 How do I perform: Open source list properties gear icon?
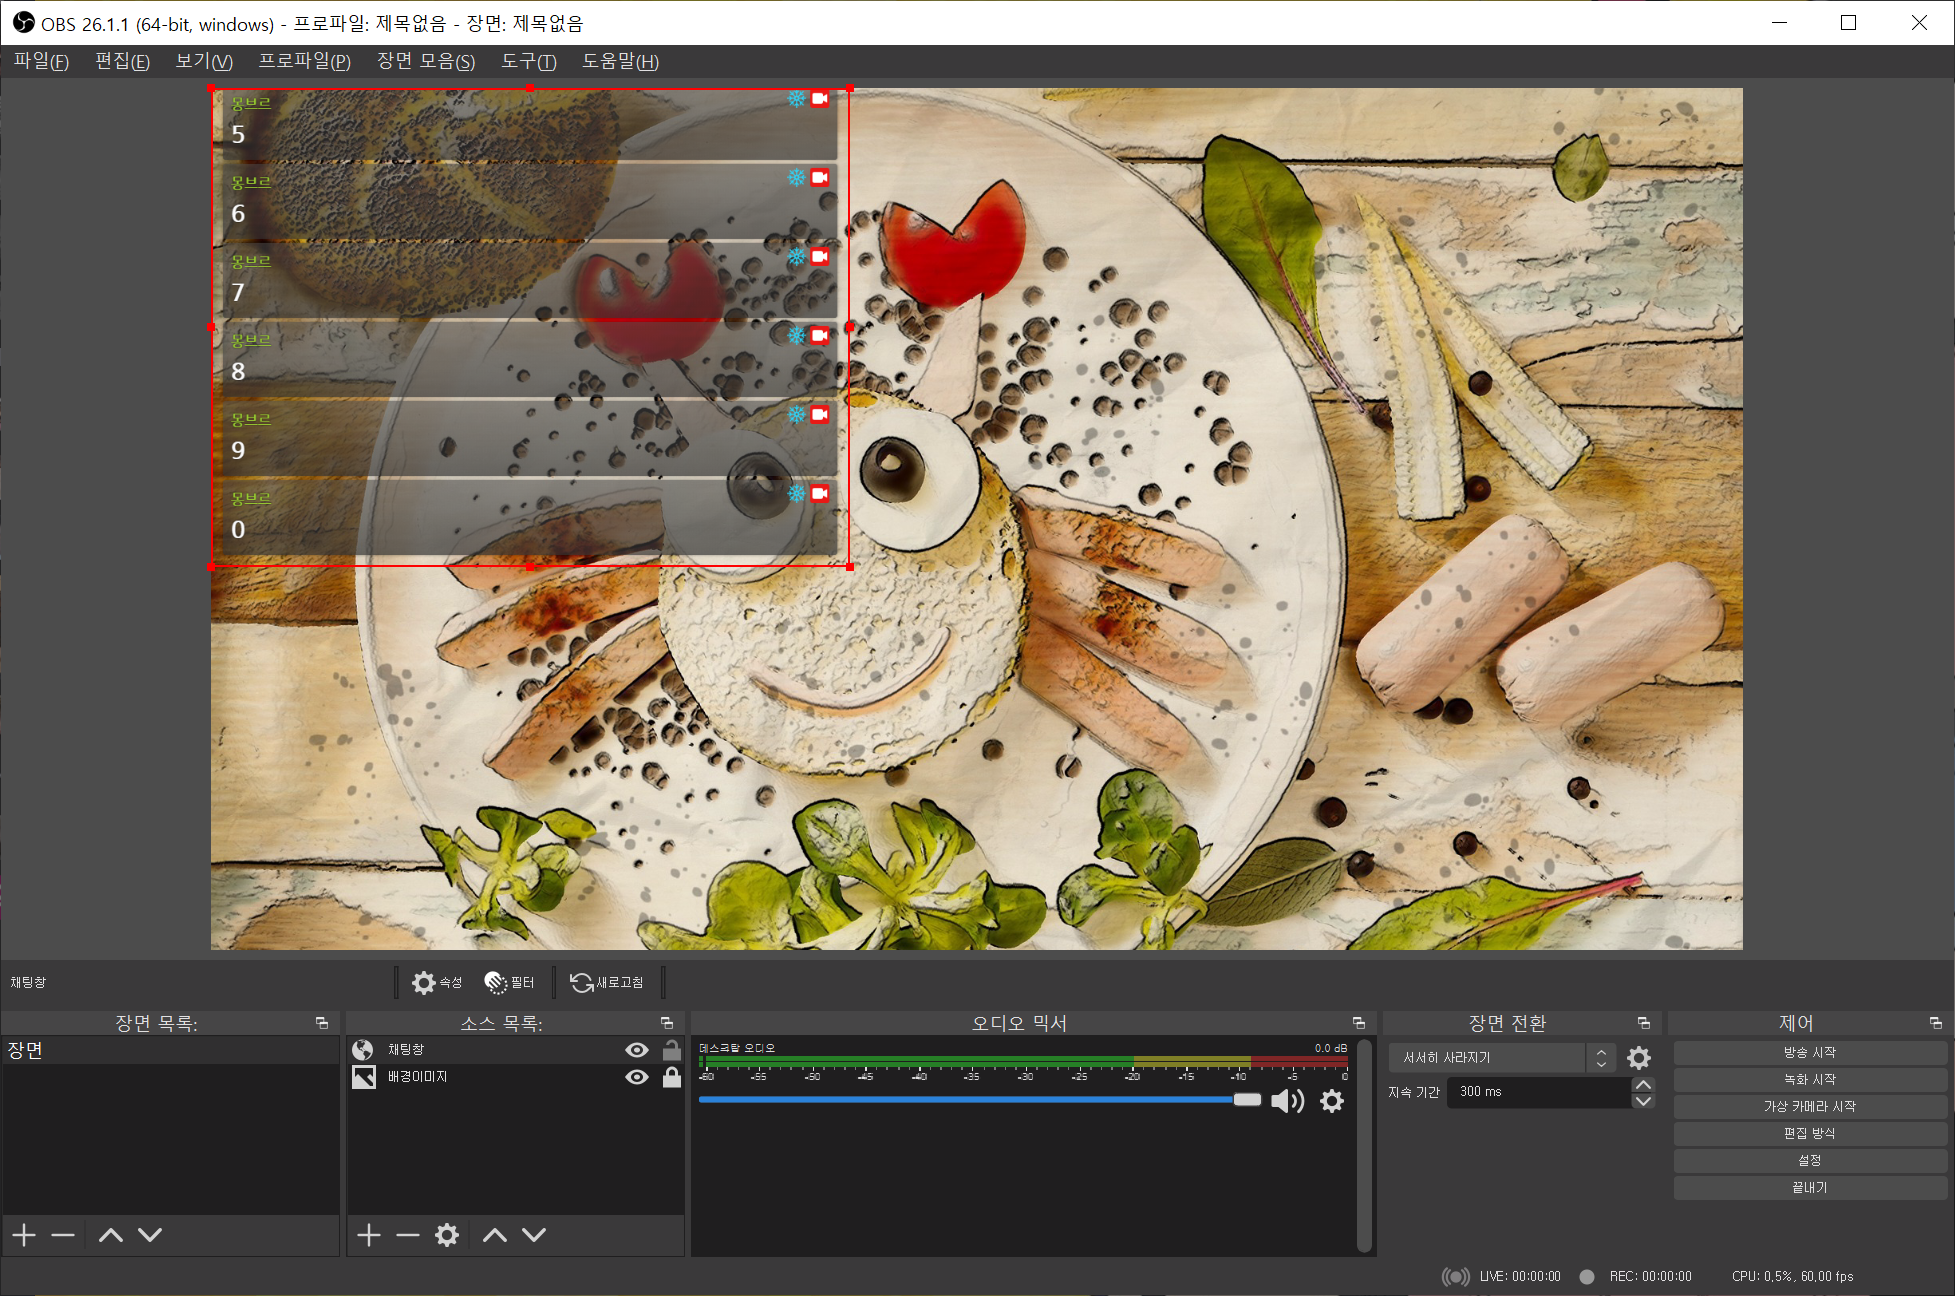(x=447, y=1235)
